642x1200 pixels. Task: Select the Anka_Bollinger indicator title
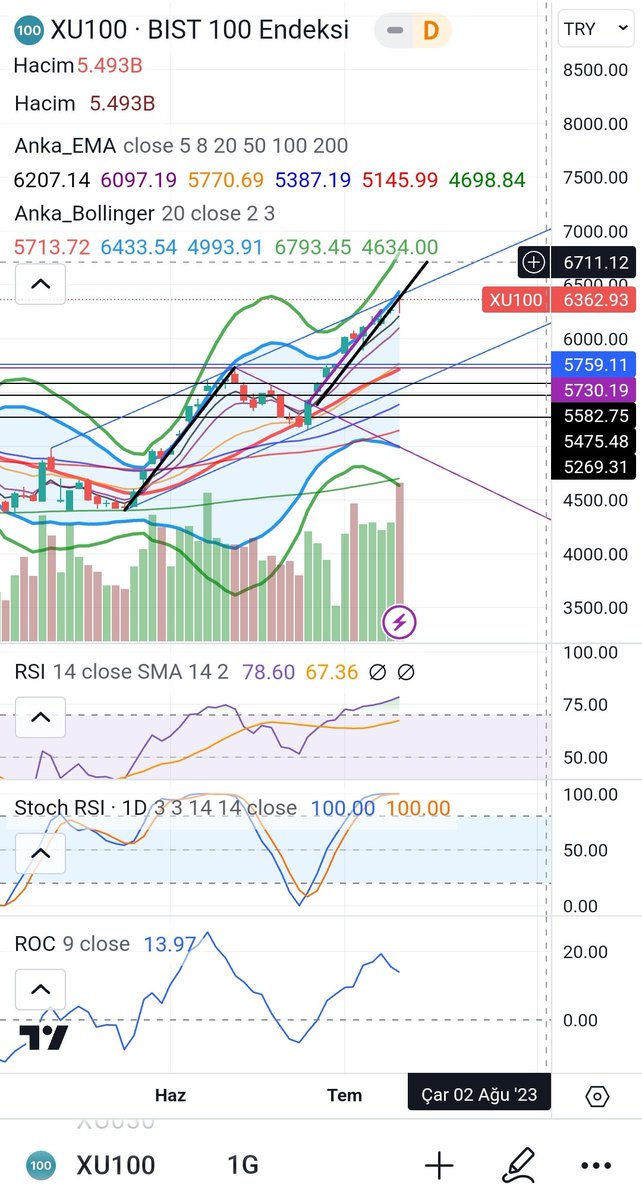(85, 214)
